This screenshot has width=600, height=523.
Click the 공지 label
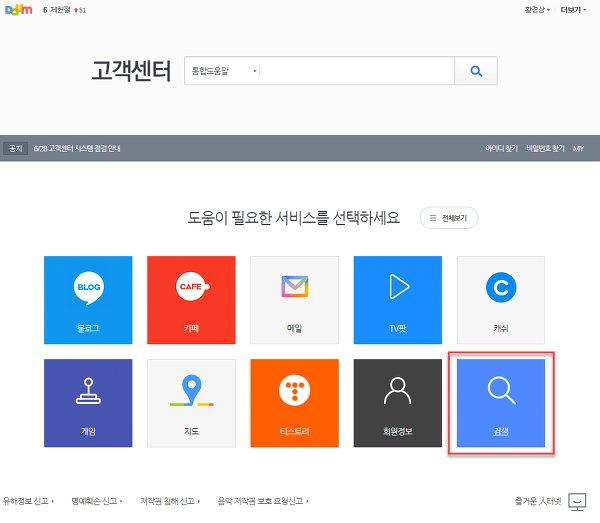tap(16, 148)
